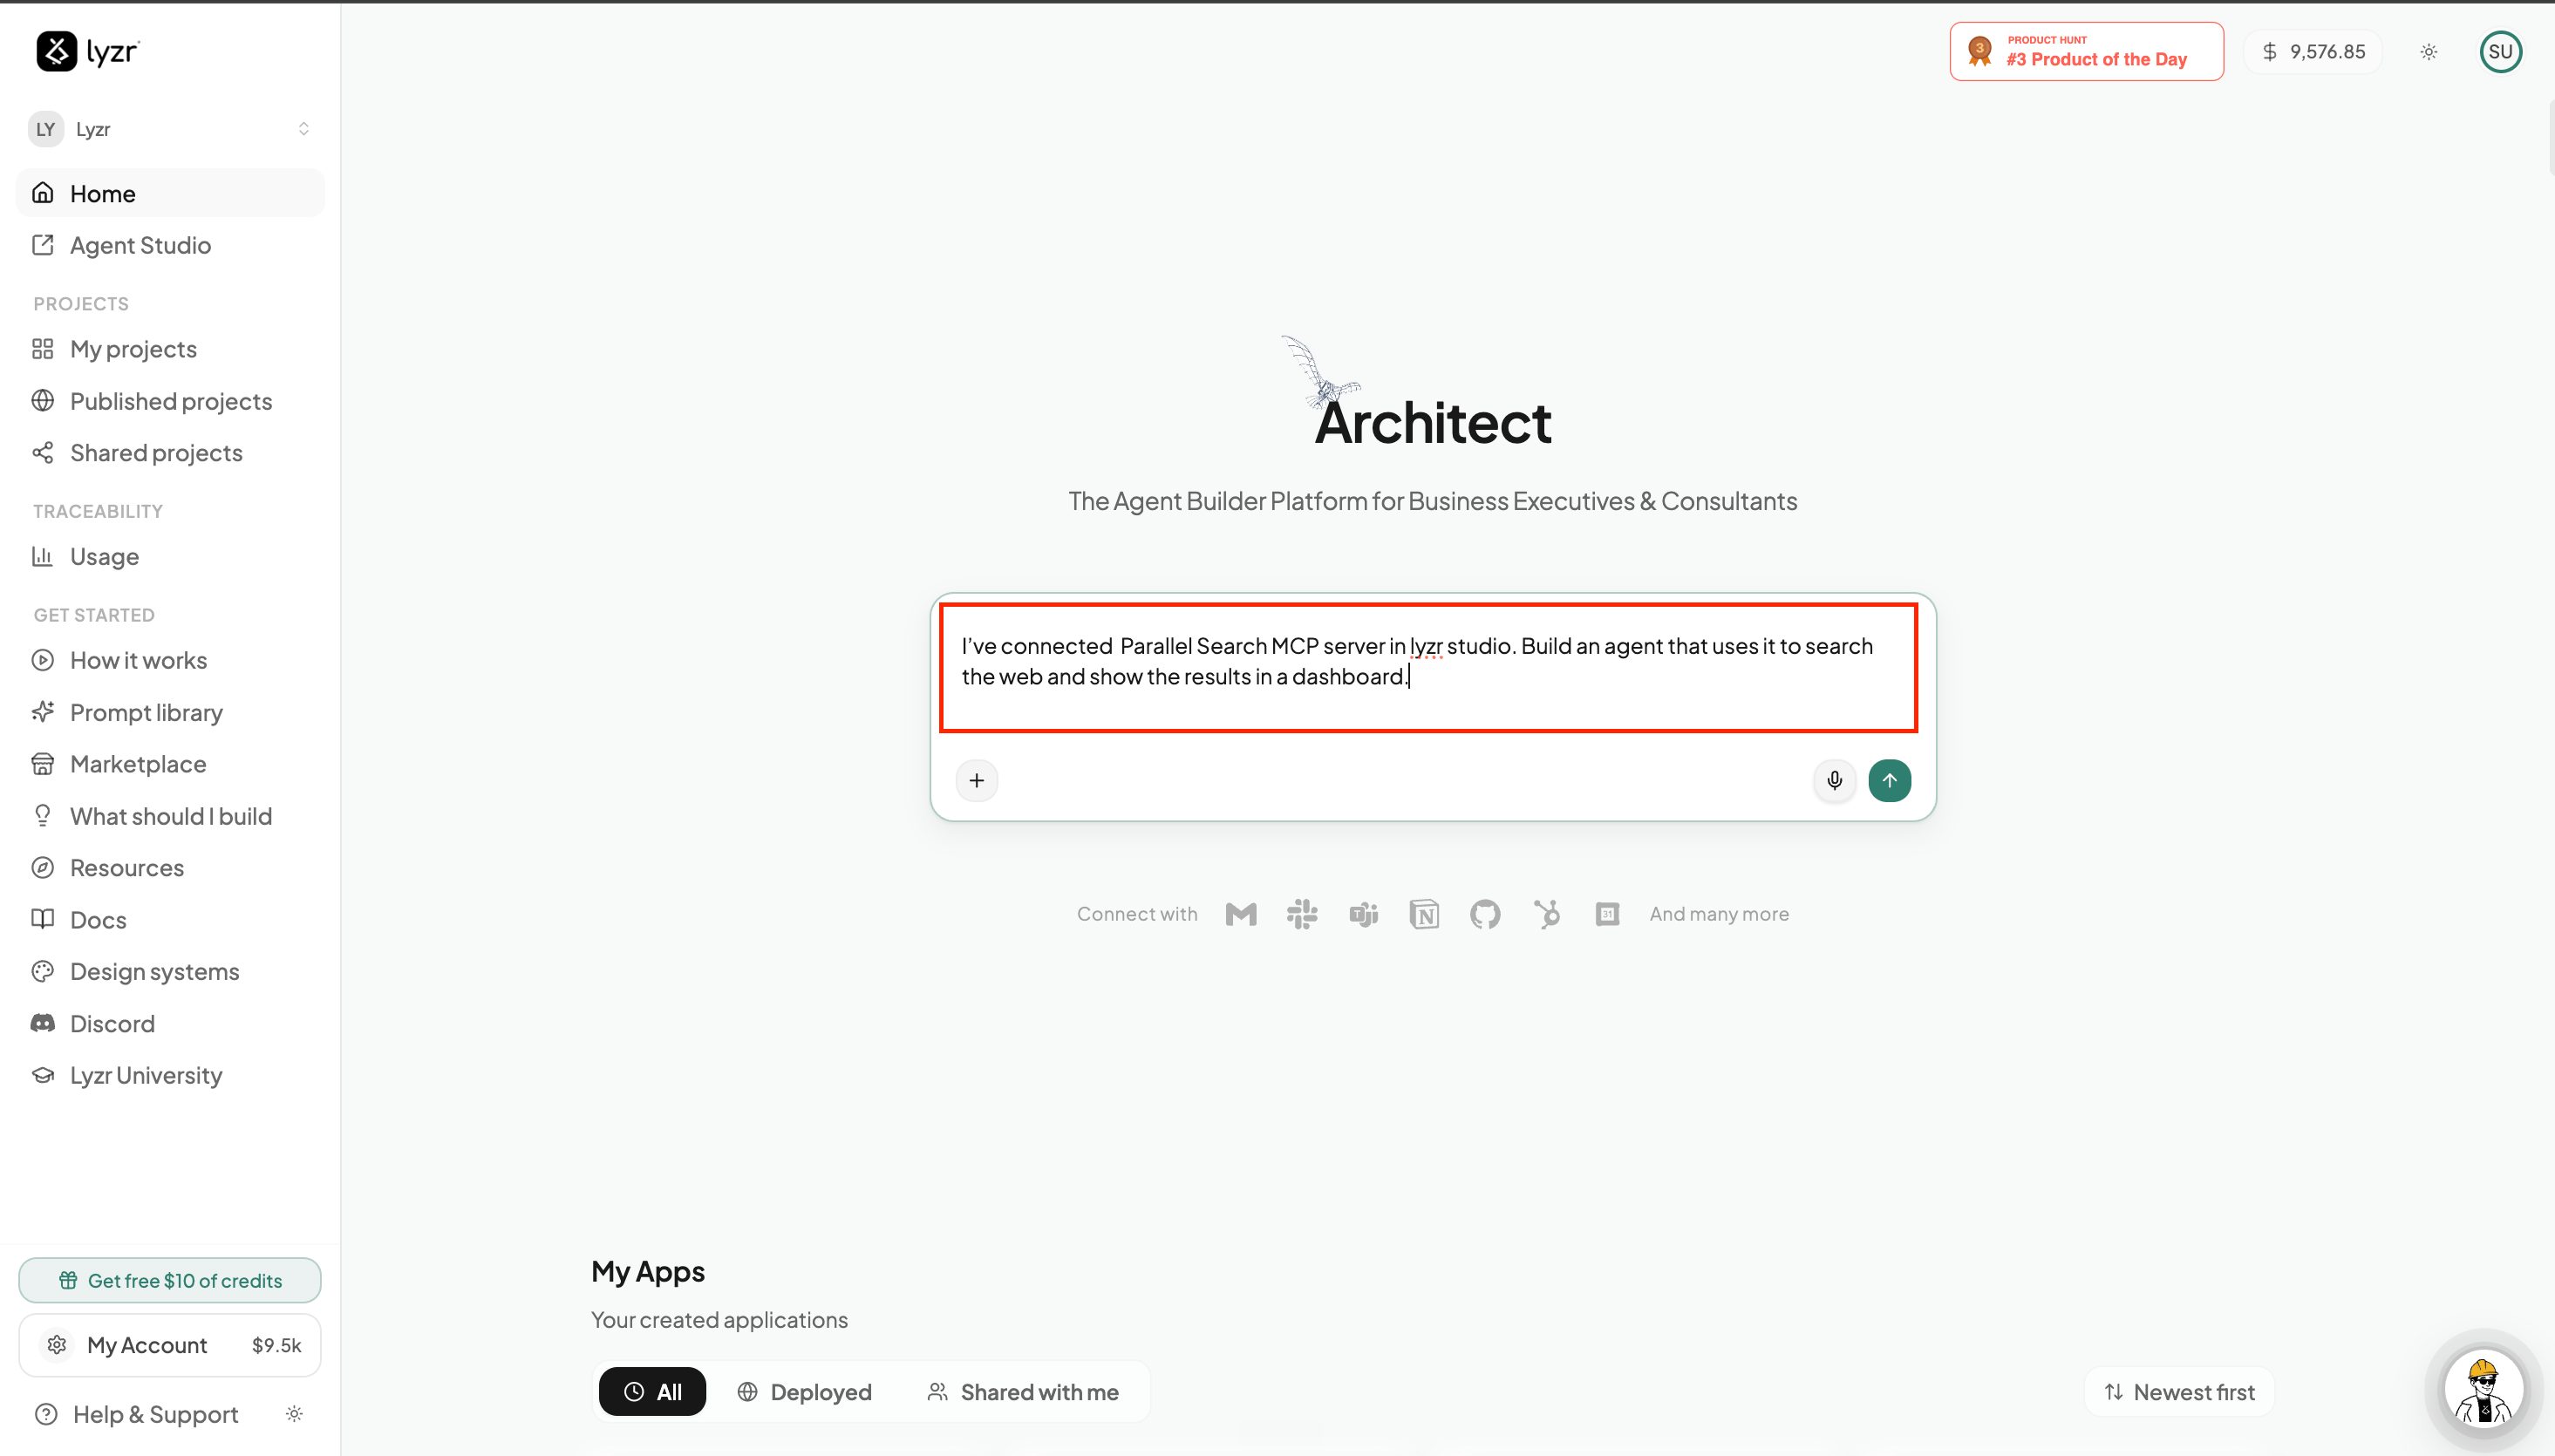Click the Home house icon
Image resolution: width=2555 pixels, height=1456 pixels.
(42, 193)
